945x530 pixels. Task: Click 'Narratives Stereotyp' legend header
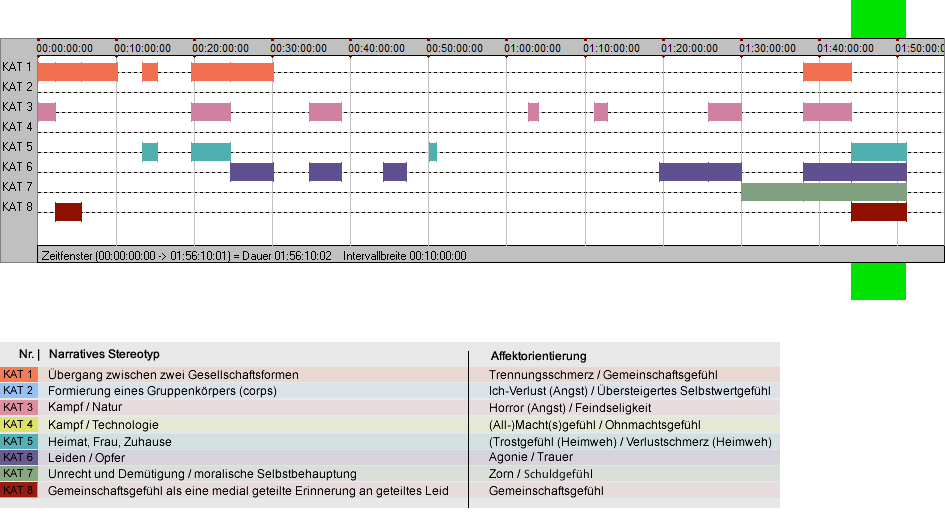(x=104, y=354)
